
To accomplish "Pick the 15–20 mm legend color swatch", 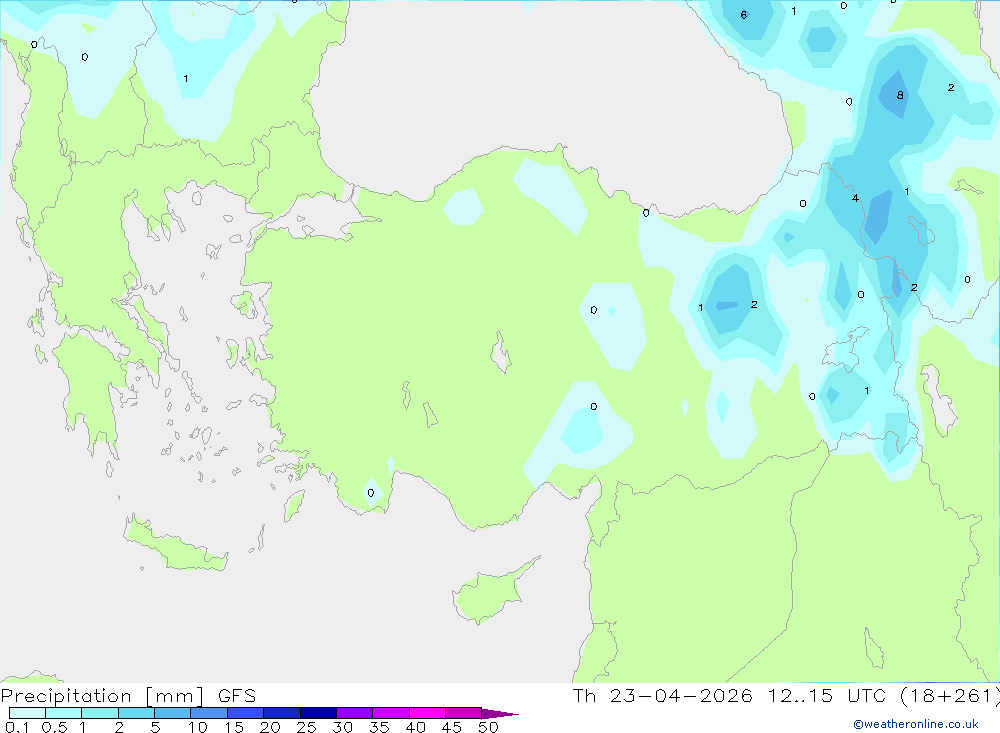I will tap(245, 713).
